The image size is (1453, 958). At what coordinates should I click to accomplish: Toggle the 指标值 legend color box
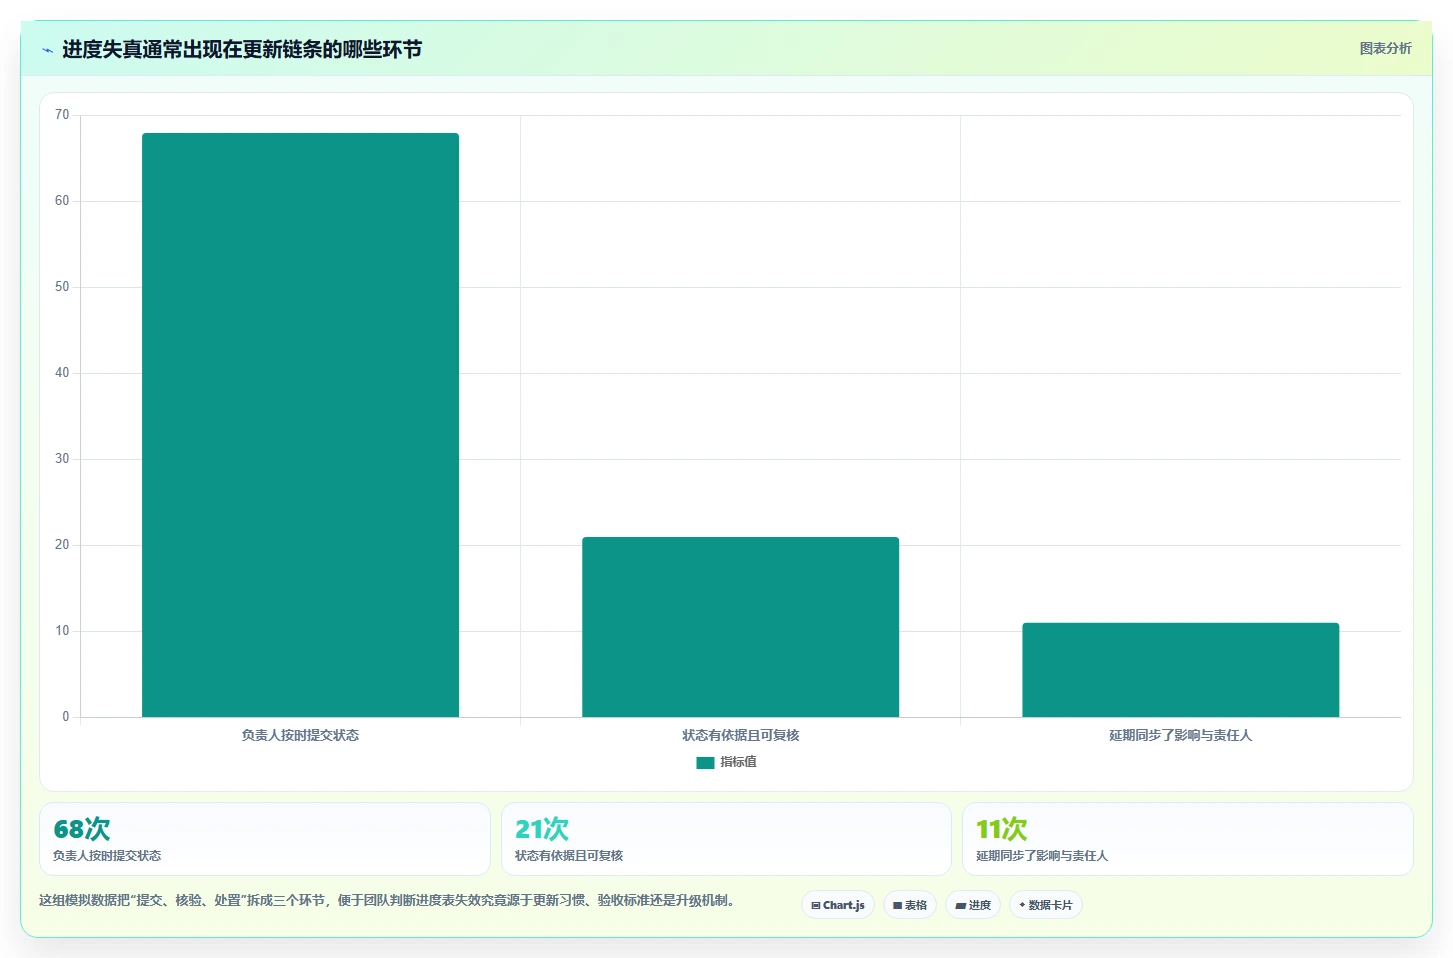[x=705, y=763]
